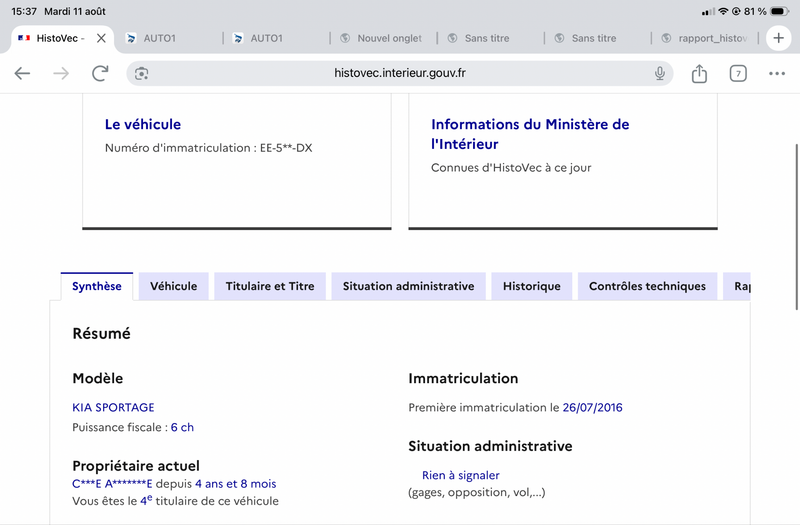
Task: Open the Situation administrative tab
Action: pos(408,286)
